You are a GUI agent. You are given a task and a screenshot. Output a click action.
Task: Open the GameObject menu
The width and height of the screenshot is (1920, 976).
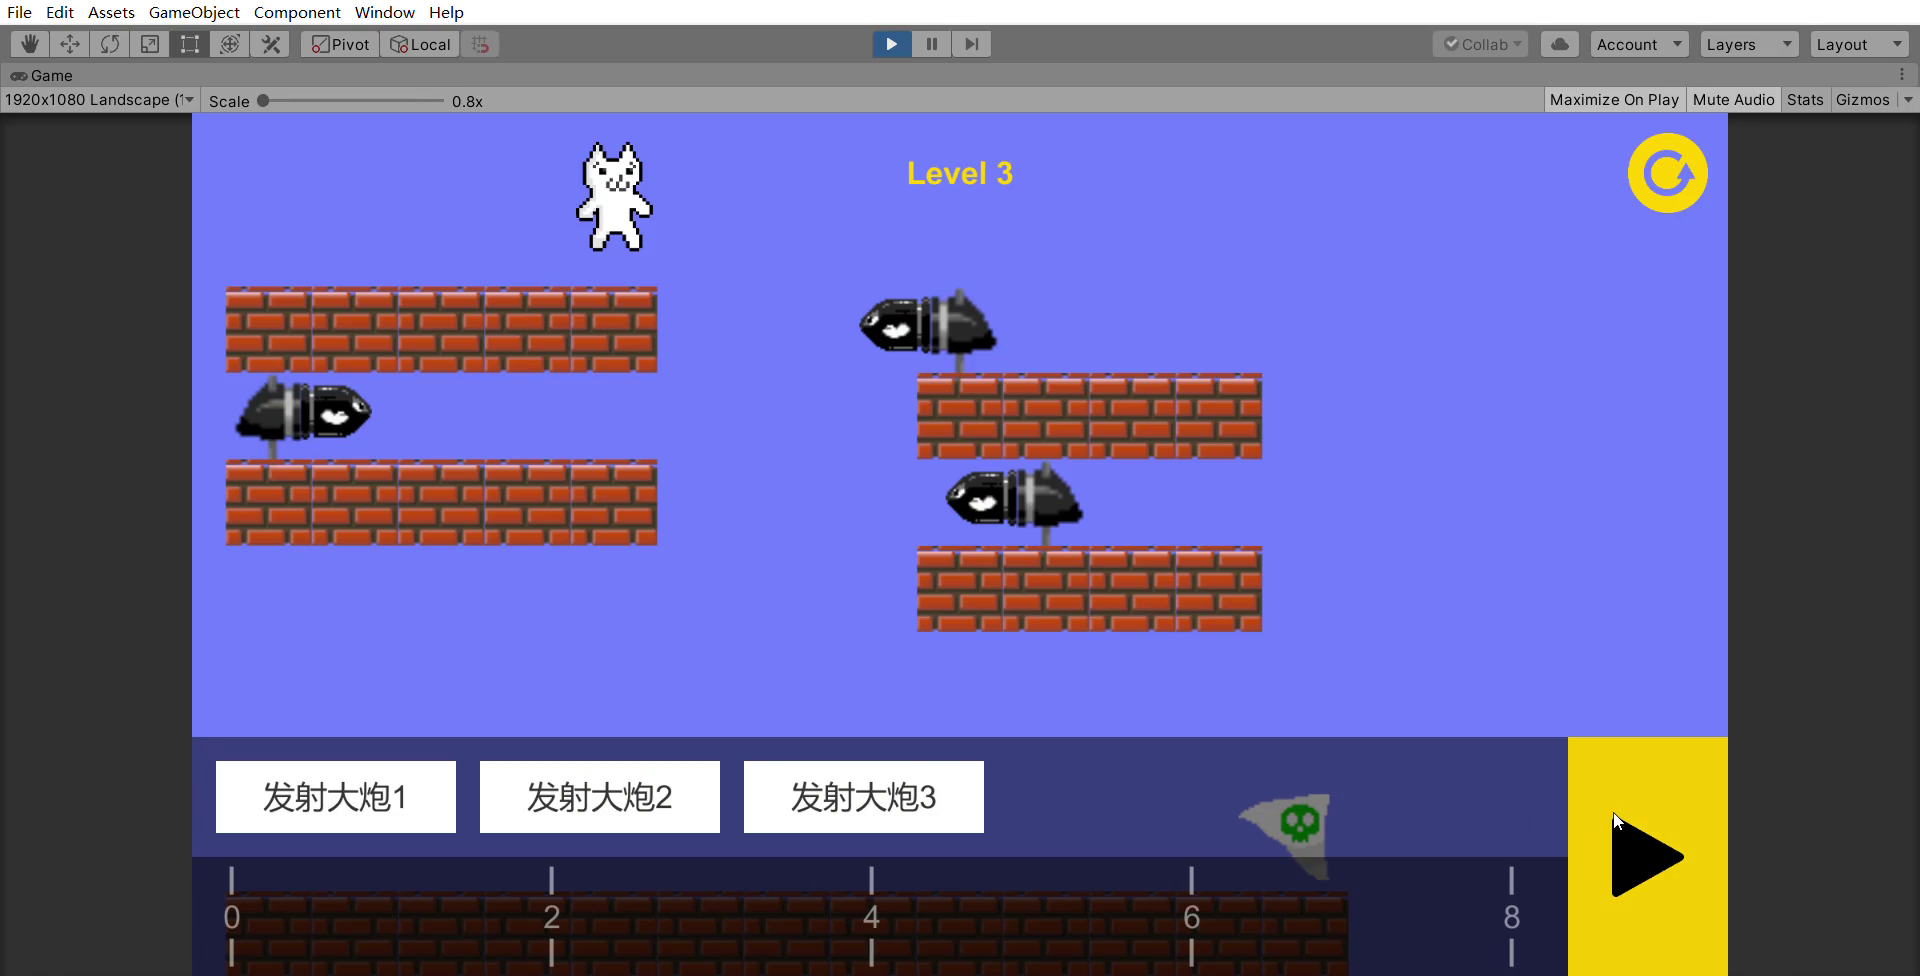194,12
